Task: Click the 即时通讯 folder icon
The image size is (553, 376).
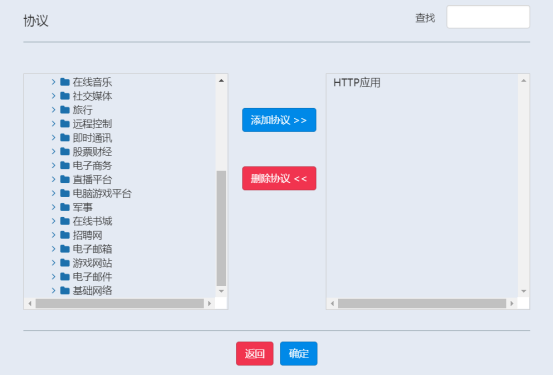Action: pos(65,138)
